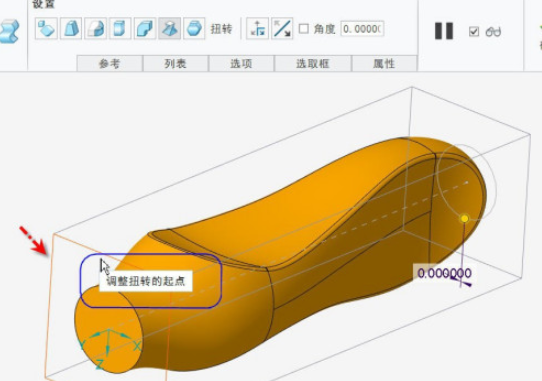Reverse the twist axis direction
The image size is (542, 381).
(282, 28)
